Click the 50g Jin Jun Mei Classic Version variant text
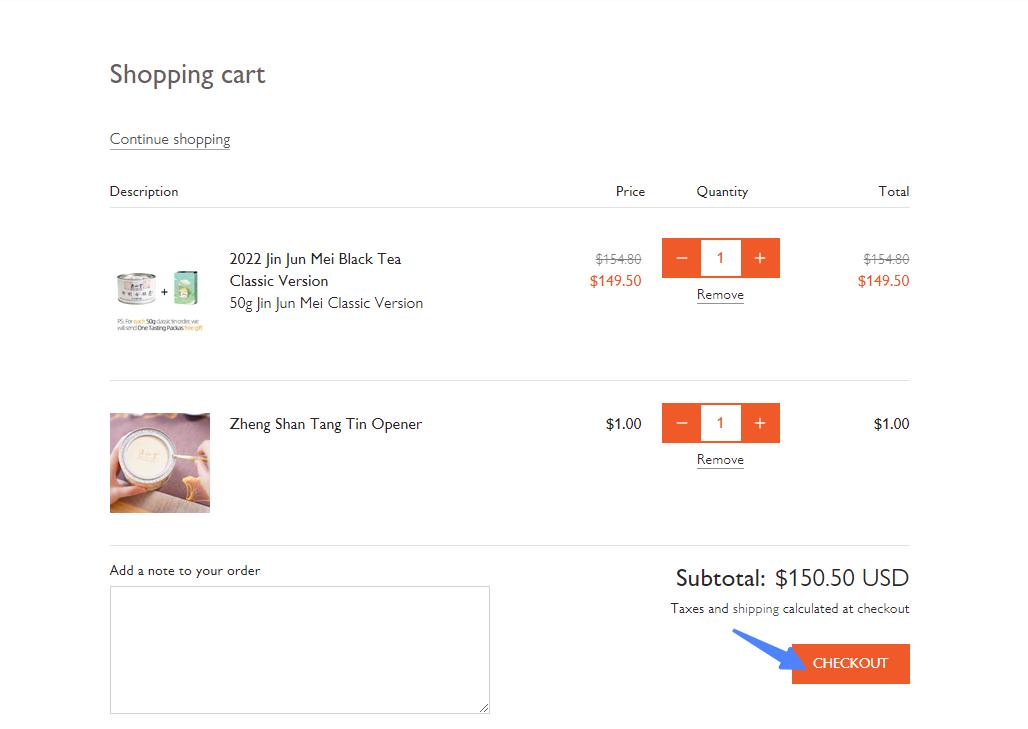 point(326,303)
